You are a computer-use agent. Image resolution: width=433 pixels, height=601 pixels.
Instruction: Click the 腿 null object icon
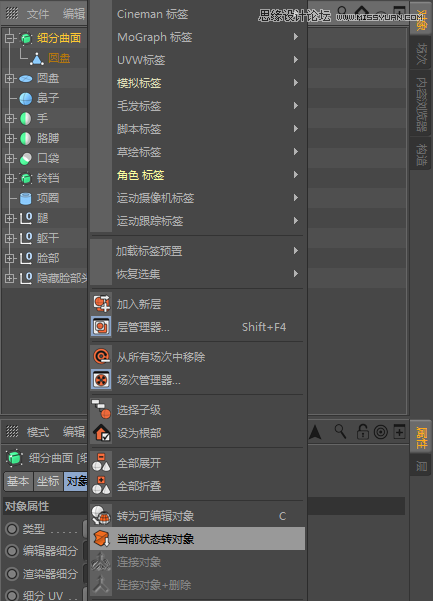coord(26,218)
